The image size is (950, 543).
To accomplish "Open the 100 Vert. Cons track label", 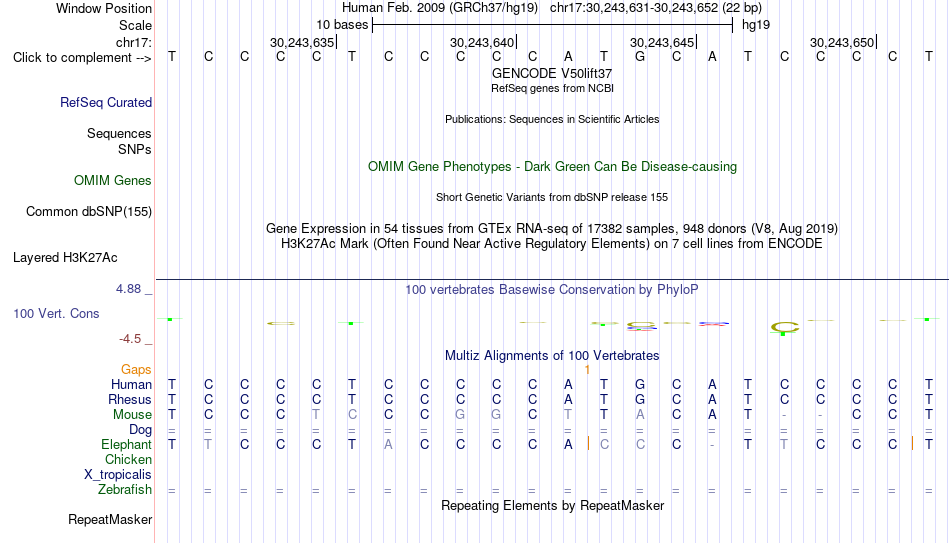I will click(x=56, y=313).
